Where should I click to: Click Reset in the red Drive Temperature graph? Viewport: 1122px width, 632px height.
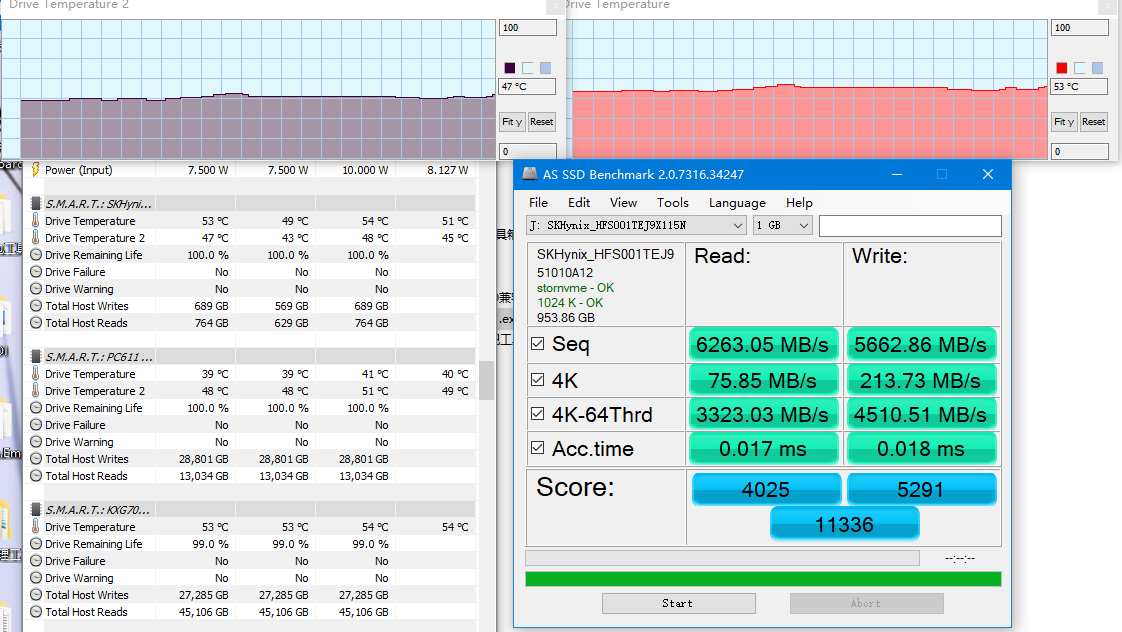coord(1093,122)
